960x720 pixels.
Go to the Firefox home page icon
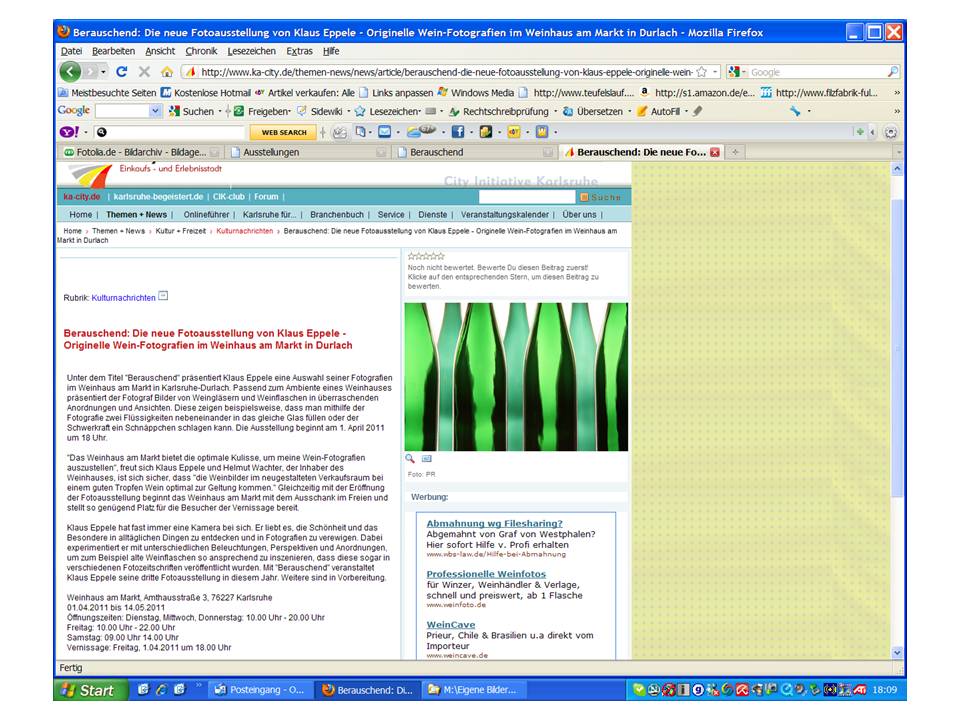[x=167, y=72]
